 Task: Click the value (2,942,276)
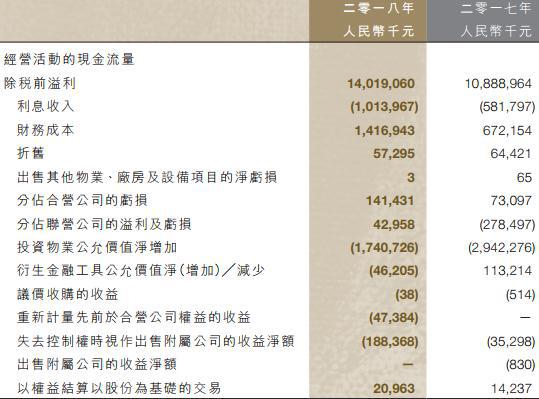tap(502, 248)
